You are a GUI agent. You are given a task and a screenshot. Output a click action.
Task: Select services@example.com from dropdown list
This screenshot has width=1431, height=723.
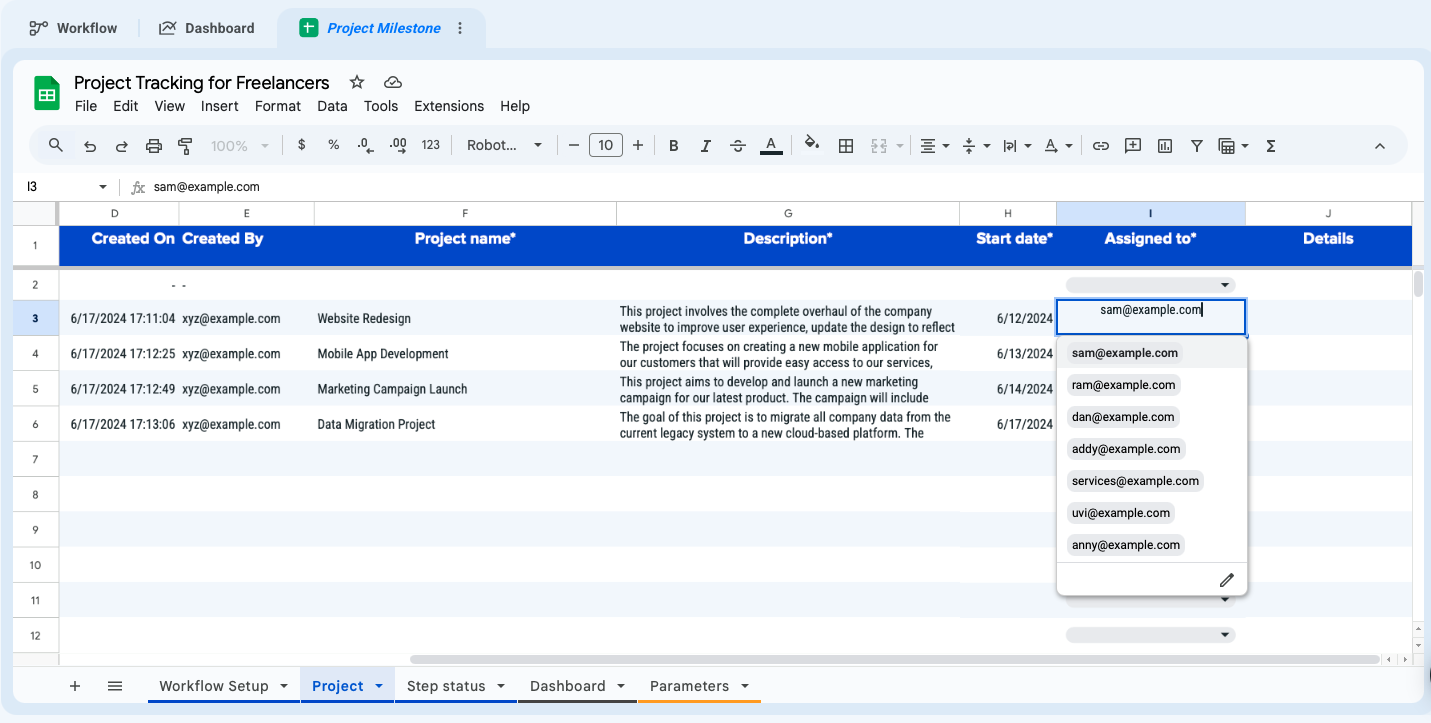pos(1135,481)
